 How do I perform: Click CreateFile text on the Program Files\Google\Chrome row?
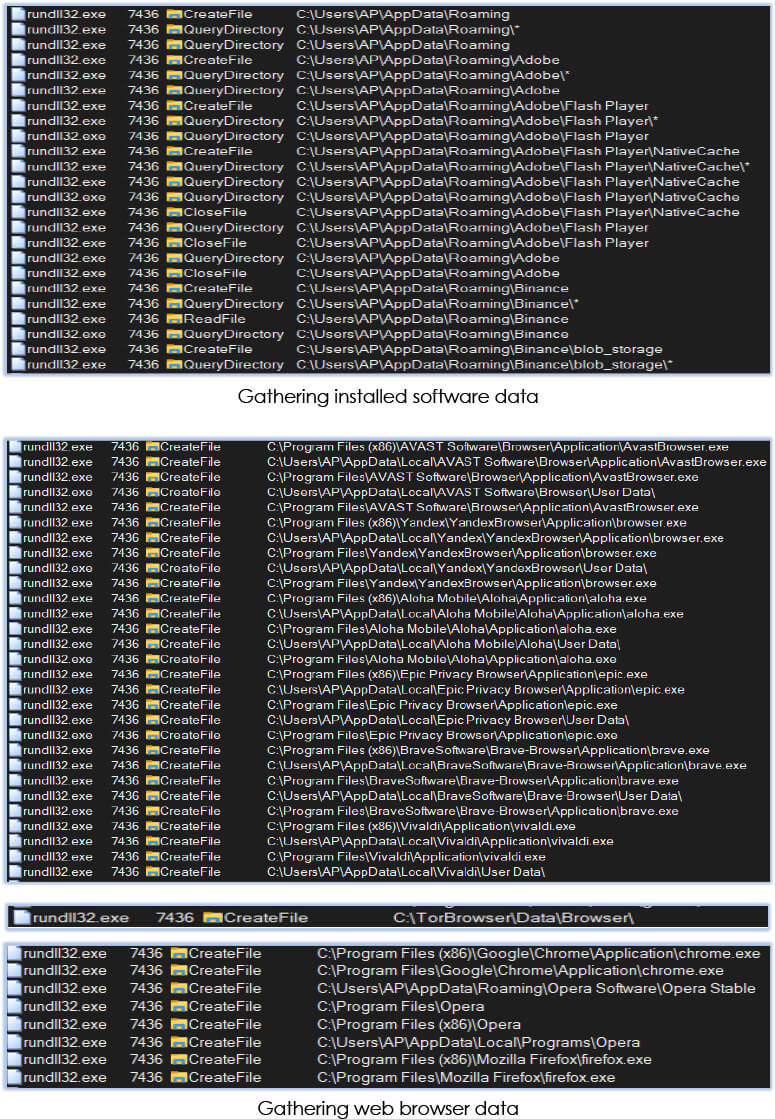point(225,971)
